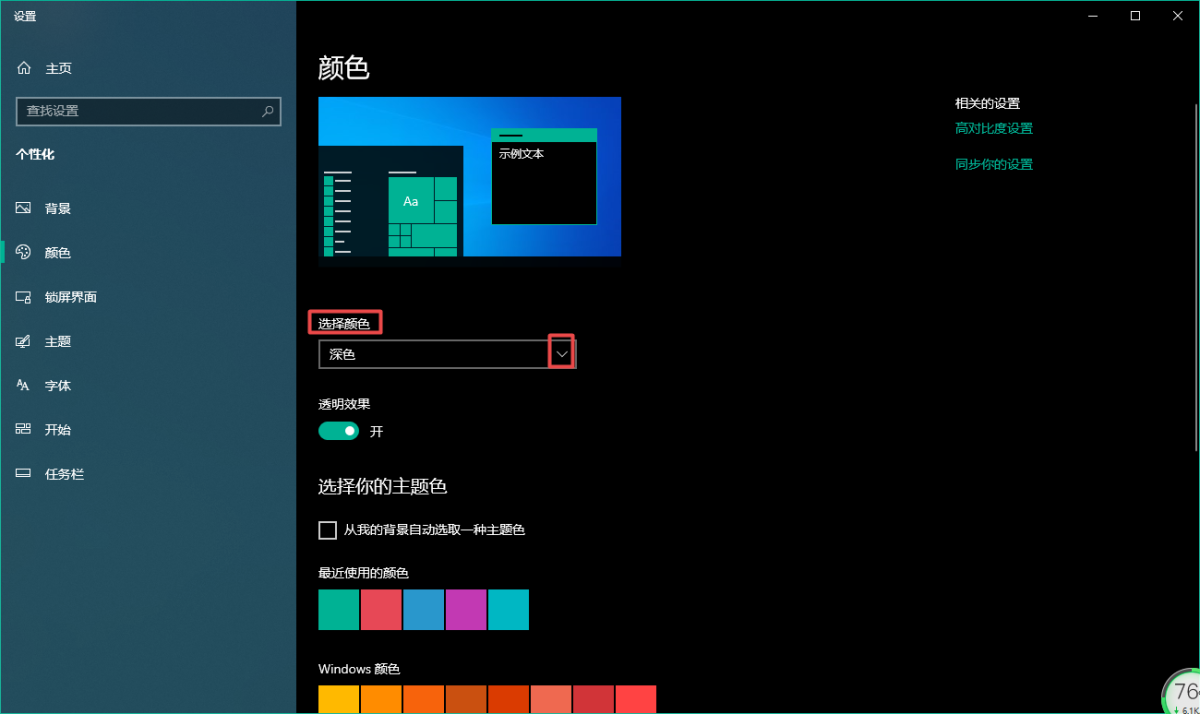Click the Home icon in sidebar
Viewport: 1200px width, 714px height.
[x=24, y=68]
